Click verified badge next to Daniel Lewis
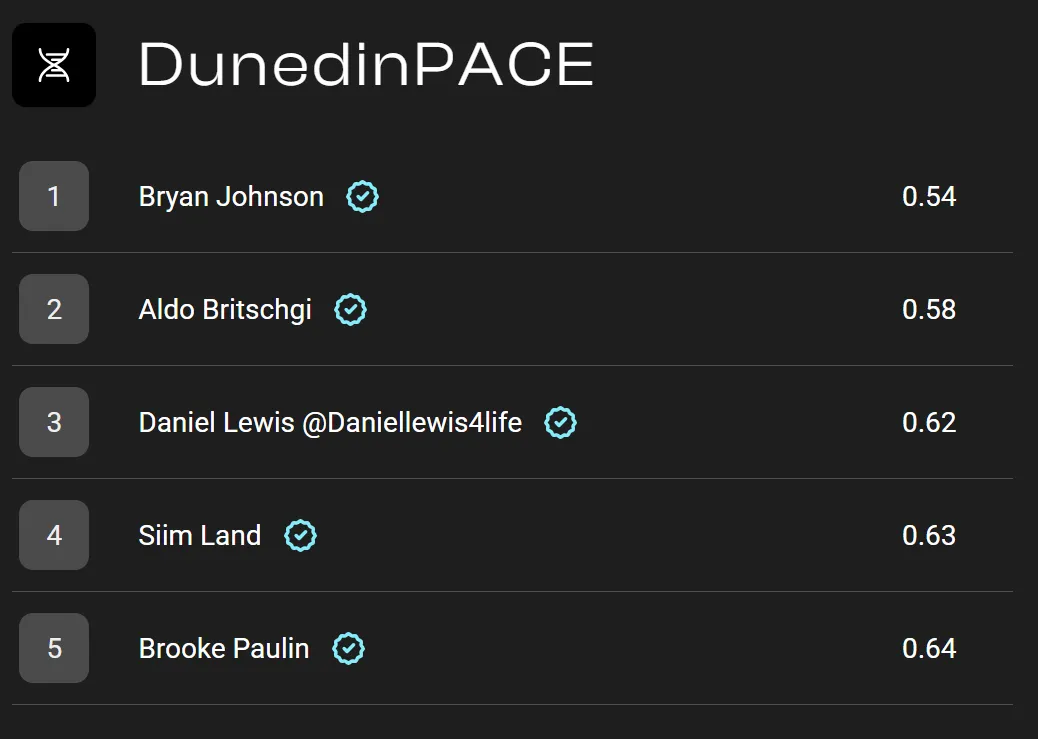This screenshot has width=1038, height=739. pos(560,422)
